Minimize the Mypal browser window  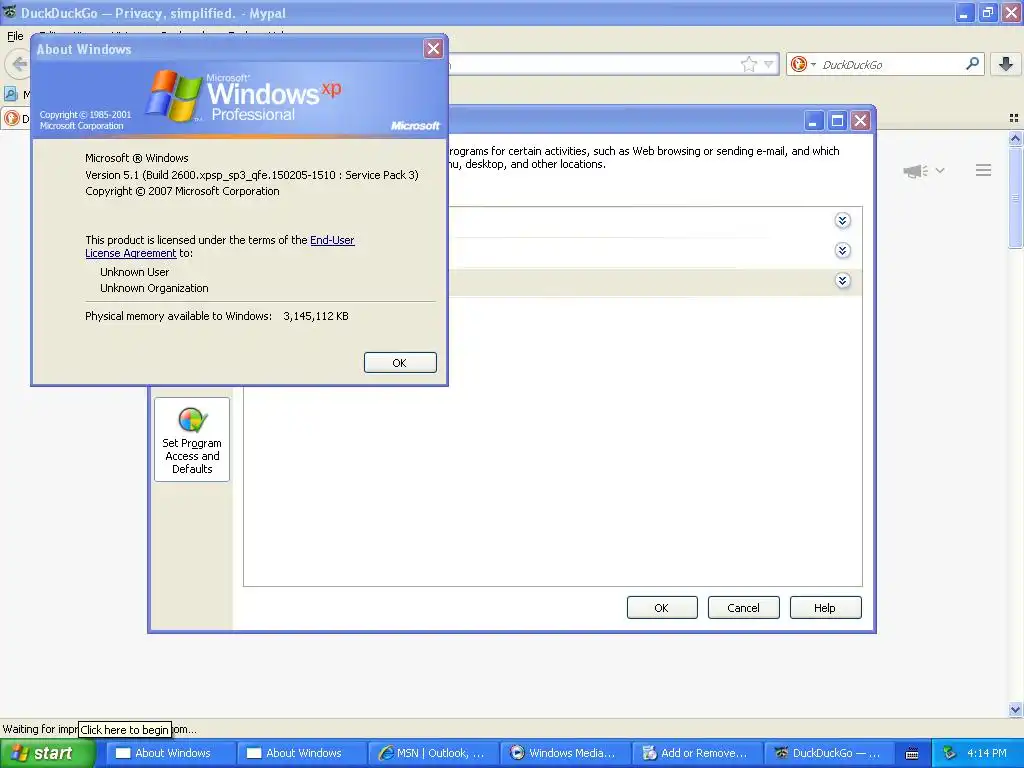tap(965, 12)
